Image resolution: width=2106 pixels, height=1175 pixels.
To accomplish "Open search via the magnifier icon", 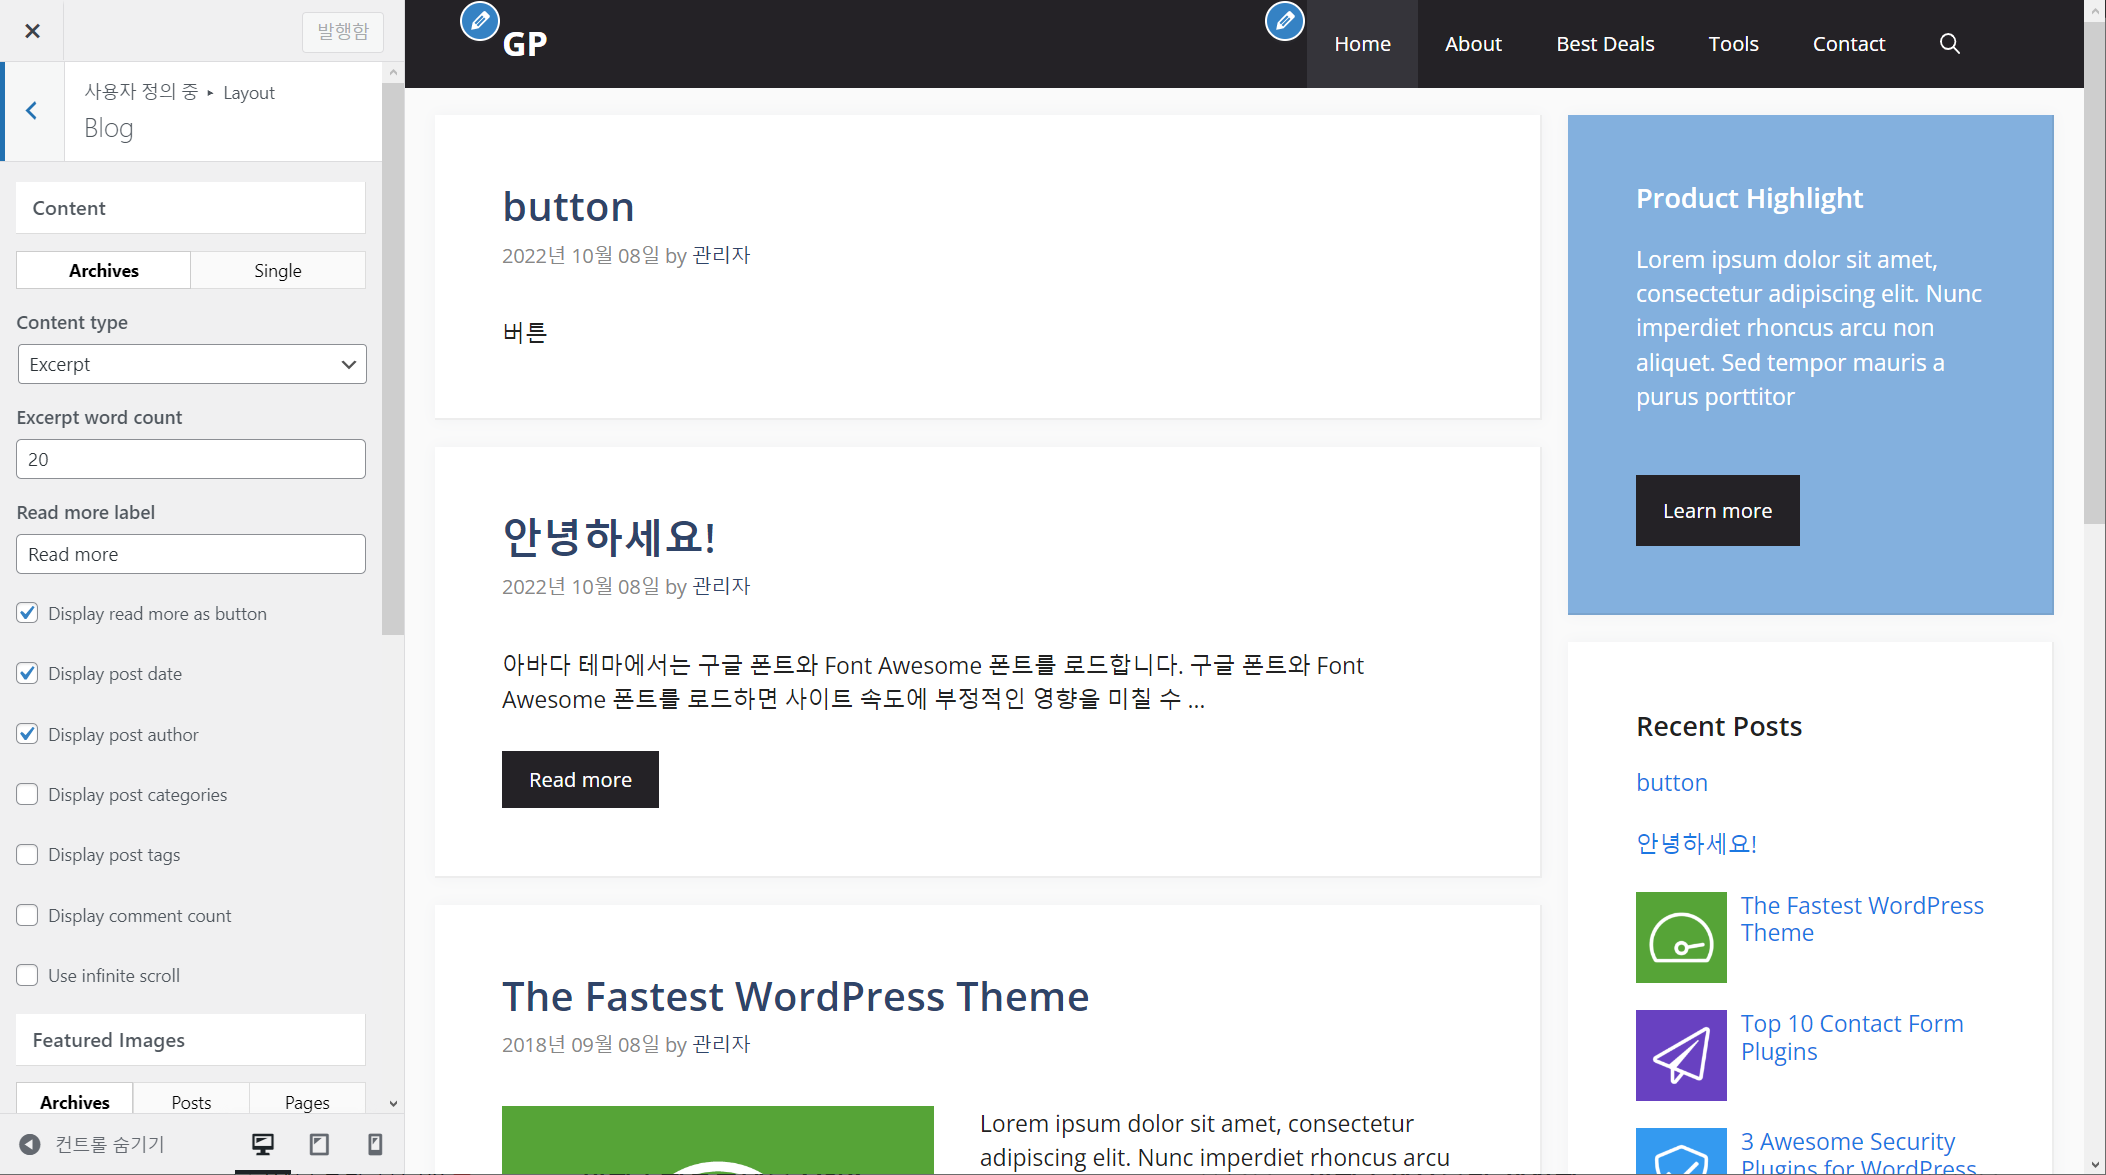I will pyautogui.click(x=1949, y=44).
